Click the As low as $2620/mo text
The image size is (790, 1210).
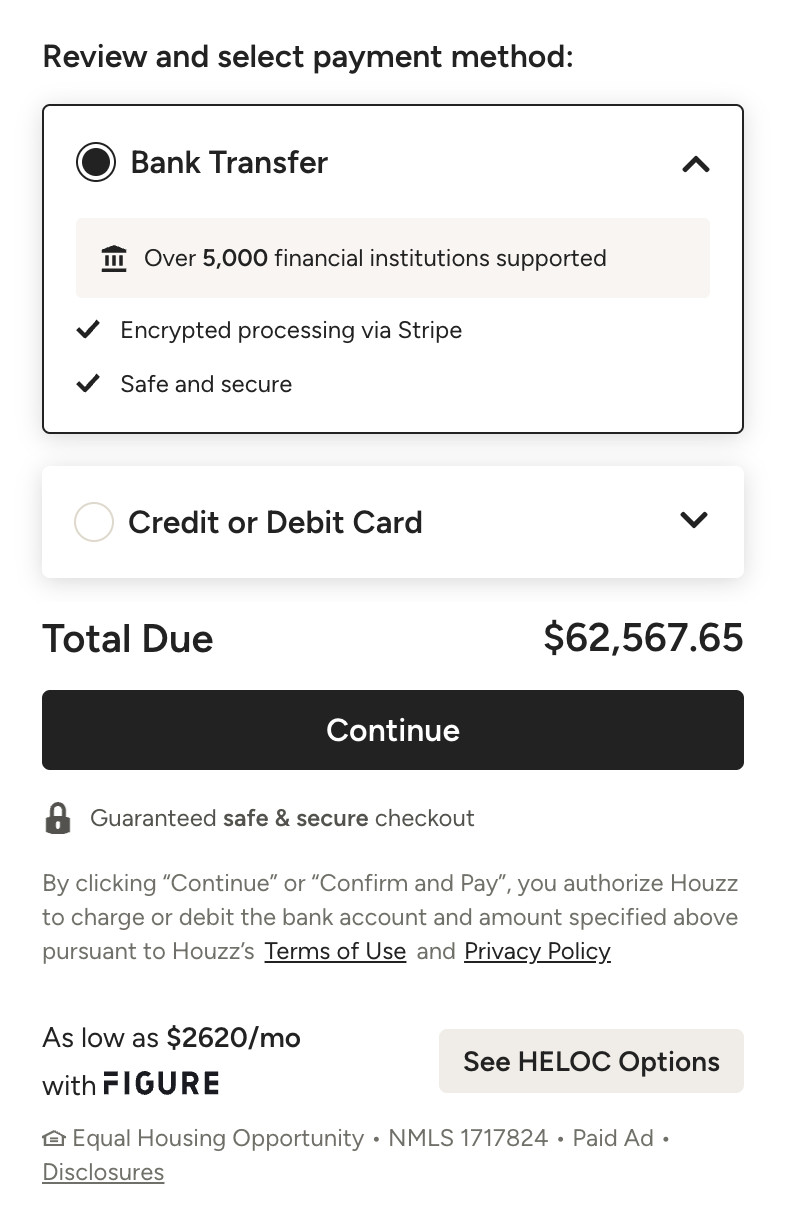pyautogui.click(x=171, y=1038)
